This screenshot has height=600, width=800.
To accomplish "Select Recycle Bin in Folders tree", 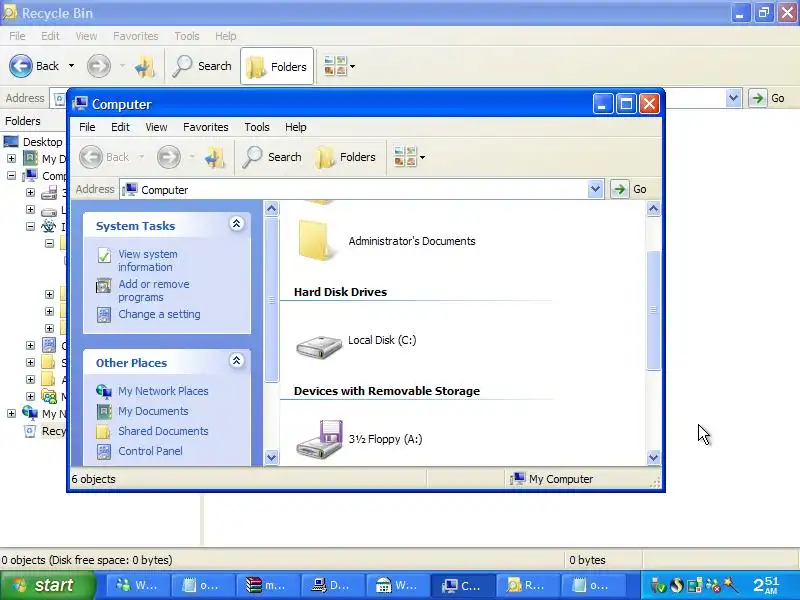I will 53,431.
